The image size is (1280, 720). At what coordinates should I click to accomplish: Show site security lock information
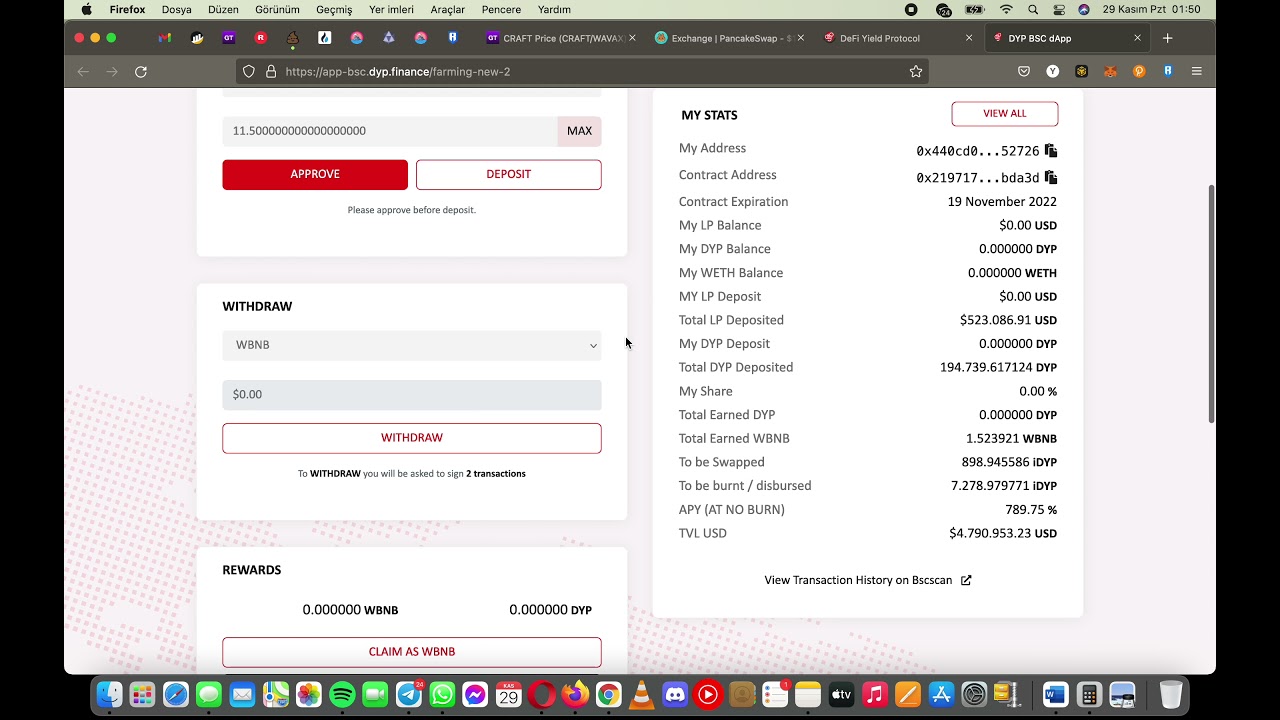pos(270,72)
